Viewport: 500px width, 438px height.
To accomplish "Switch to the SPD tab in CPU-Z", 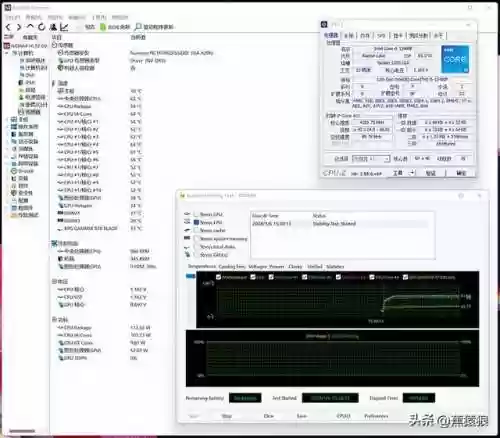I will click(382, 35).
